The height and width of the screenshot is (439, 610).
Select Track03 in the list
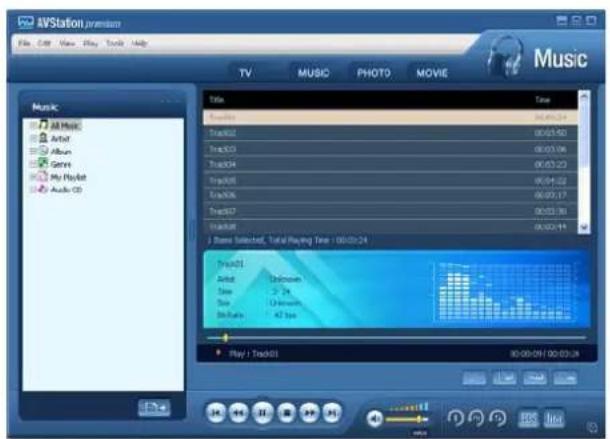(390, 149)
